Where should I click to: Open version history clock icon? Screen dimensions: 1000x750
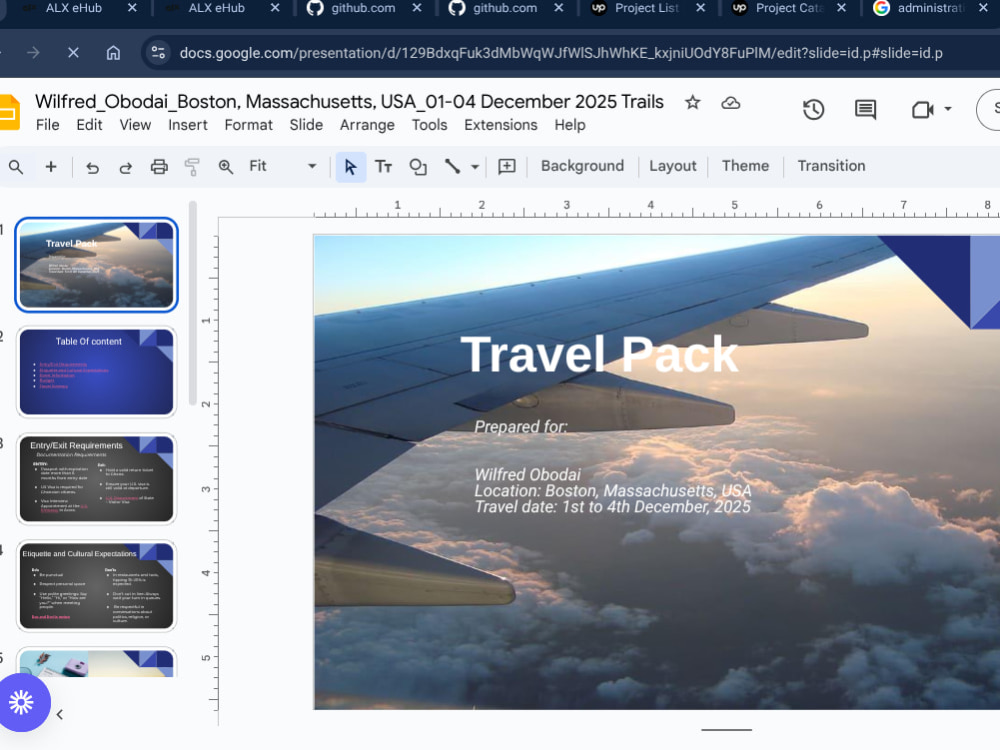[813, 110]
